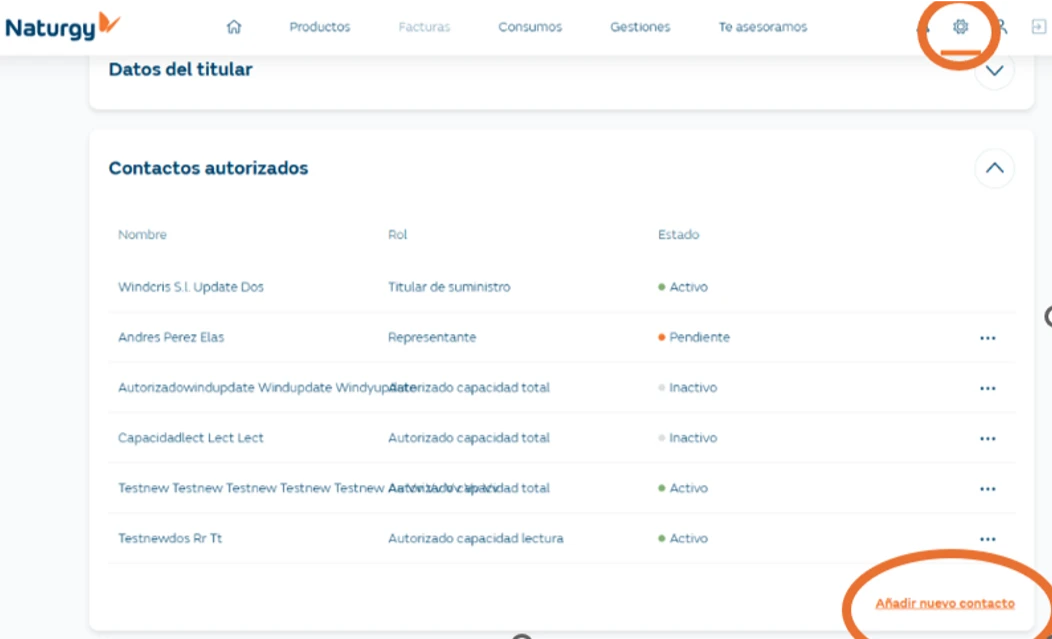1052x639 pixels.
Task: Collapse the Contactos autorizados section
Action: tap(994, 168)
